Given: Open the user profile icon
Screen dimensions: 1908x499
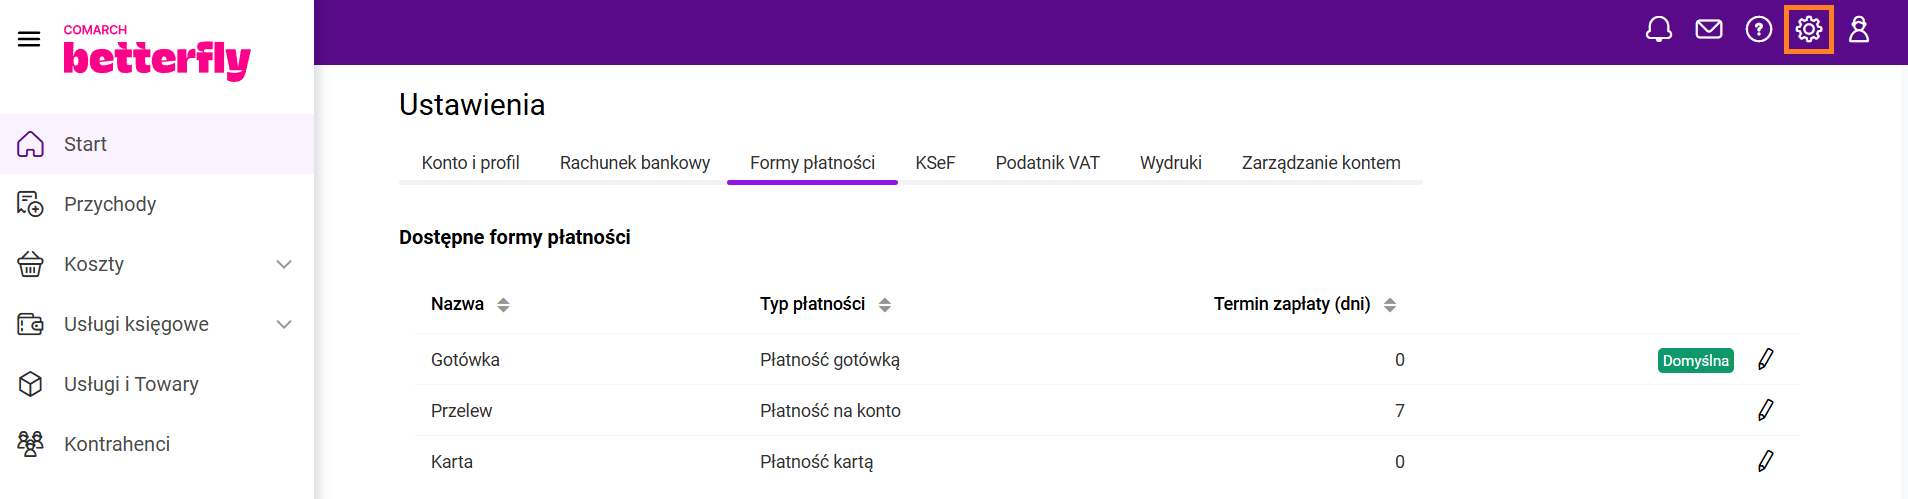Looking at the screenshot, I should 1859,30.
